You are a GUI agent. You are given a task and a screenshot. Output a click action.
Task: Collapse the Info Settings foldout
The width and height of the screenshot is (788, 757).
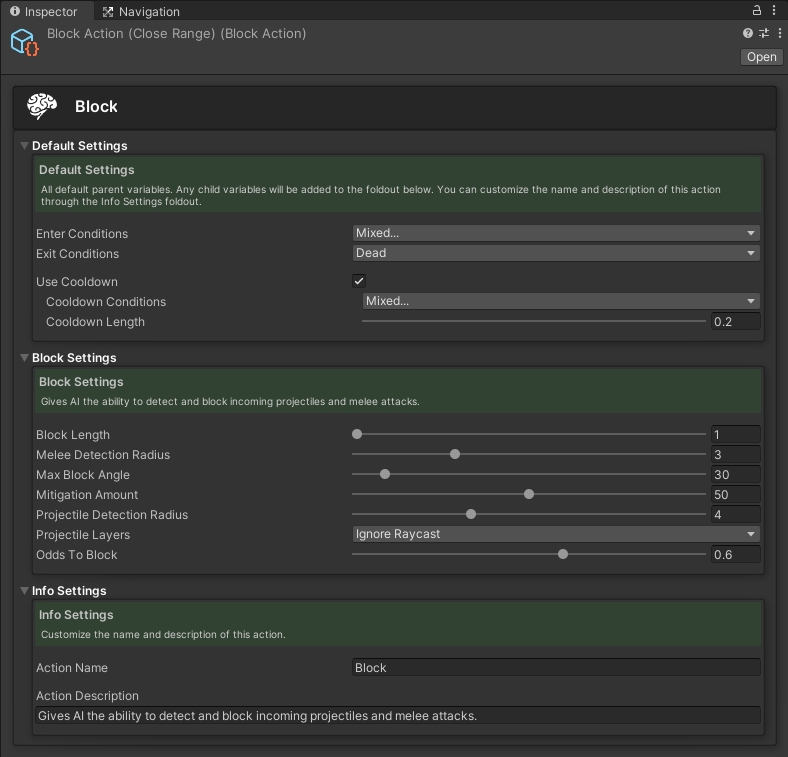(25, 591)
